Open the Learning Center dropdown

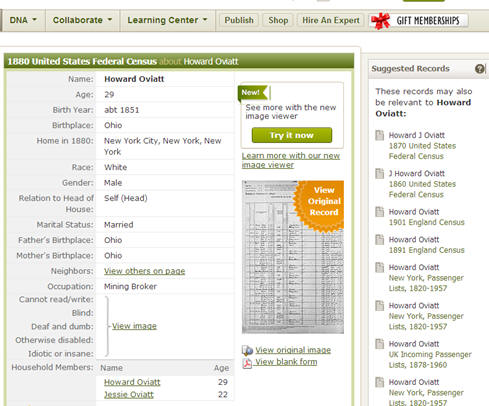click(167, 20)
